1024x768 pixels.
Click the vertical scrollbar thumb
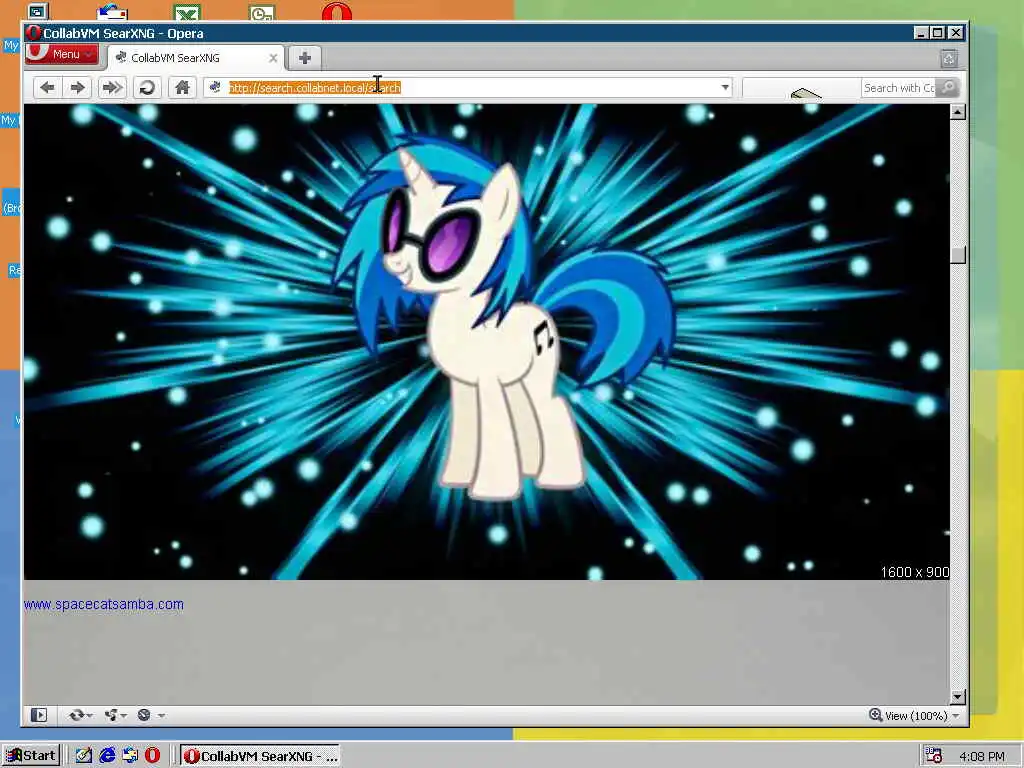pyautogui.click(x=958, y=255)
